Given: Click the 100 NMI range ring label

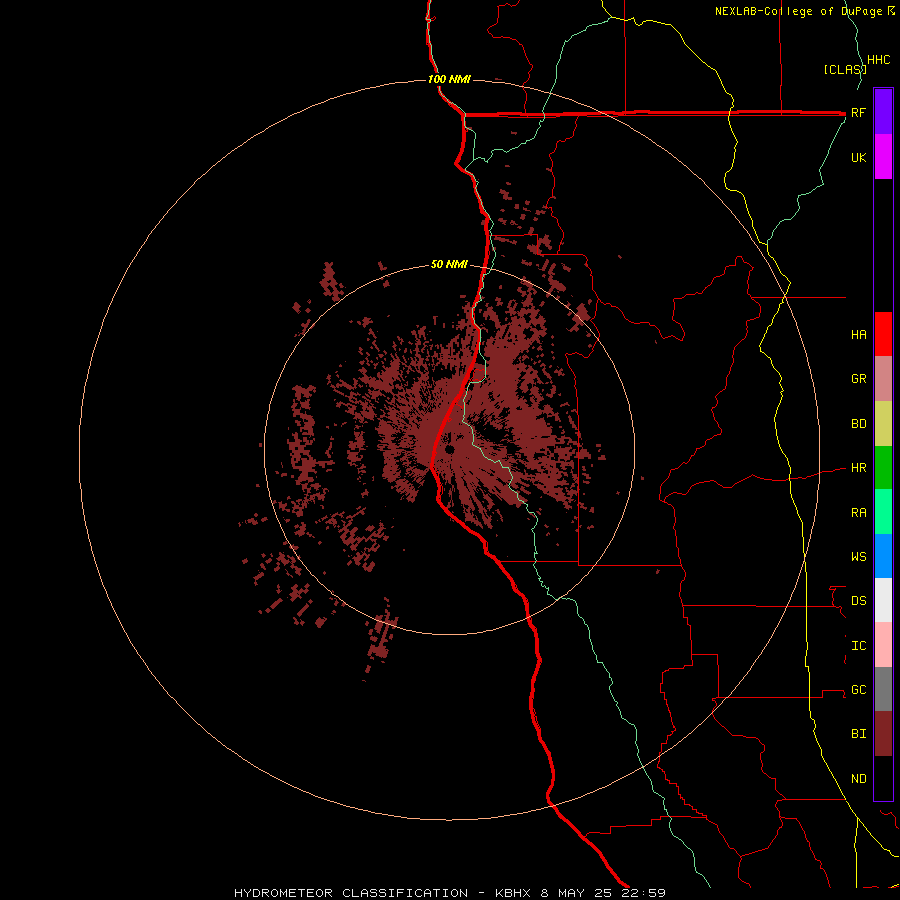Looking at the screenshot, I should click(x=449, y=79).
